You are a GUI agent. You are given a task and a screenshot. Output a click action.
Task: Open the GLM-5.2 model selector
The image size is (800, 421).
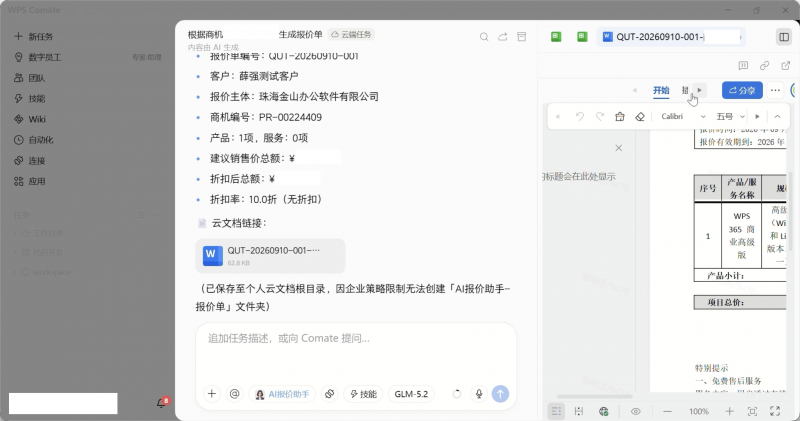coord(411,394)
